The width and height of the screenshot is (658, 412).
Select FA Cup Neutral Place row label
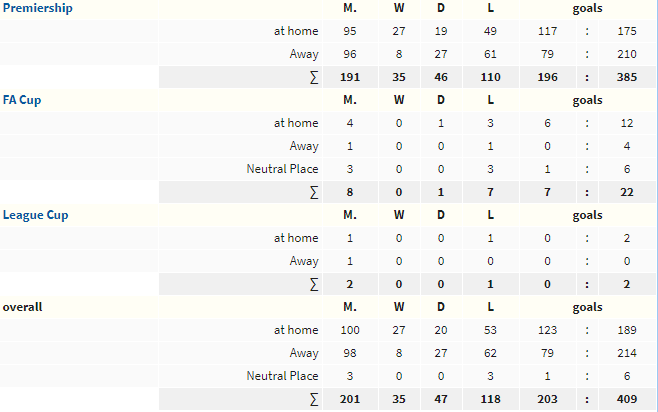pos(282,169)
